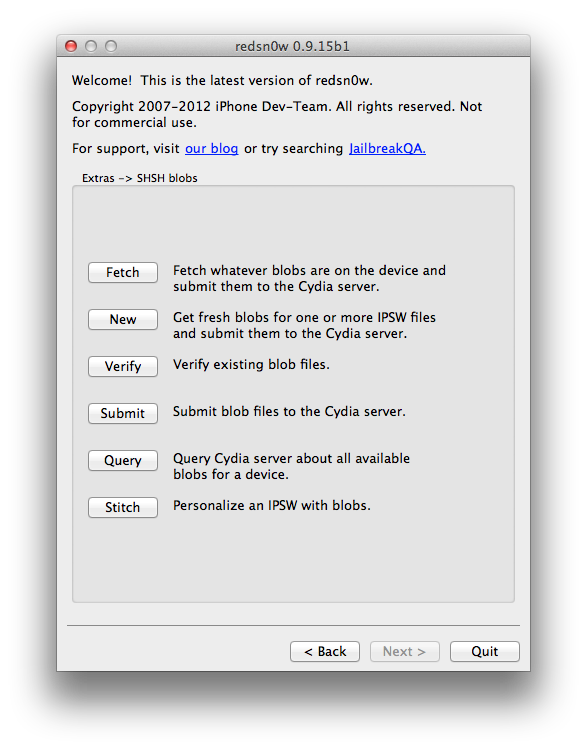The height and width of the screenshot is (750, 587).
Task: Select the Stitch button
Action: [122, 507]
